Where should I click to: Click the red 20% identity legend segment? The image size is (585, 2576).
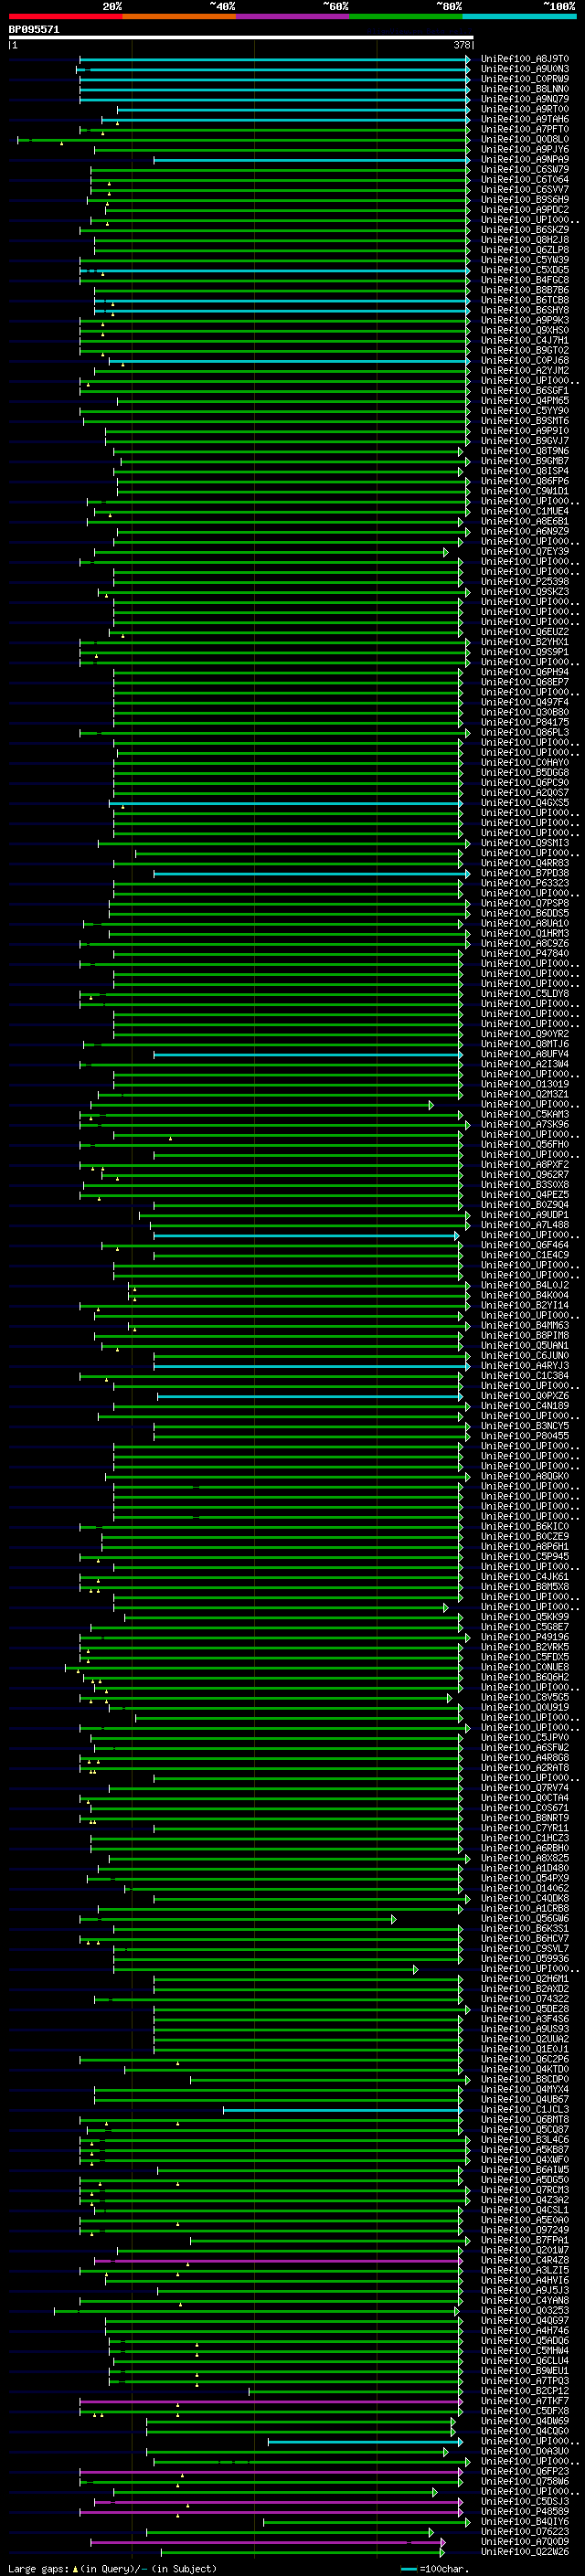[65, 16]
